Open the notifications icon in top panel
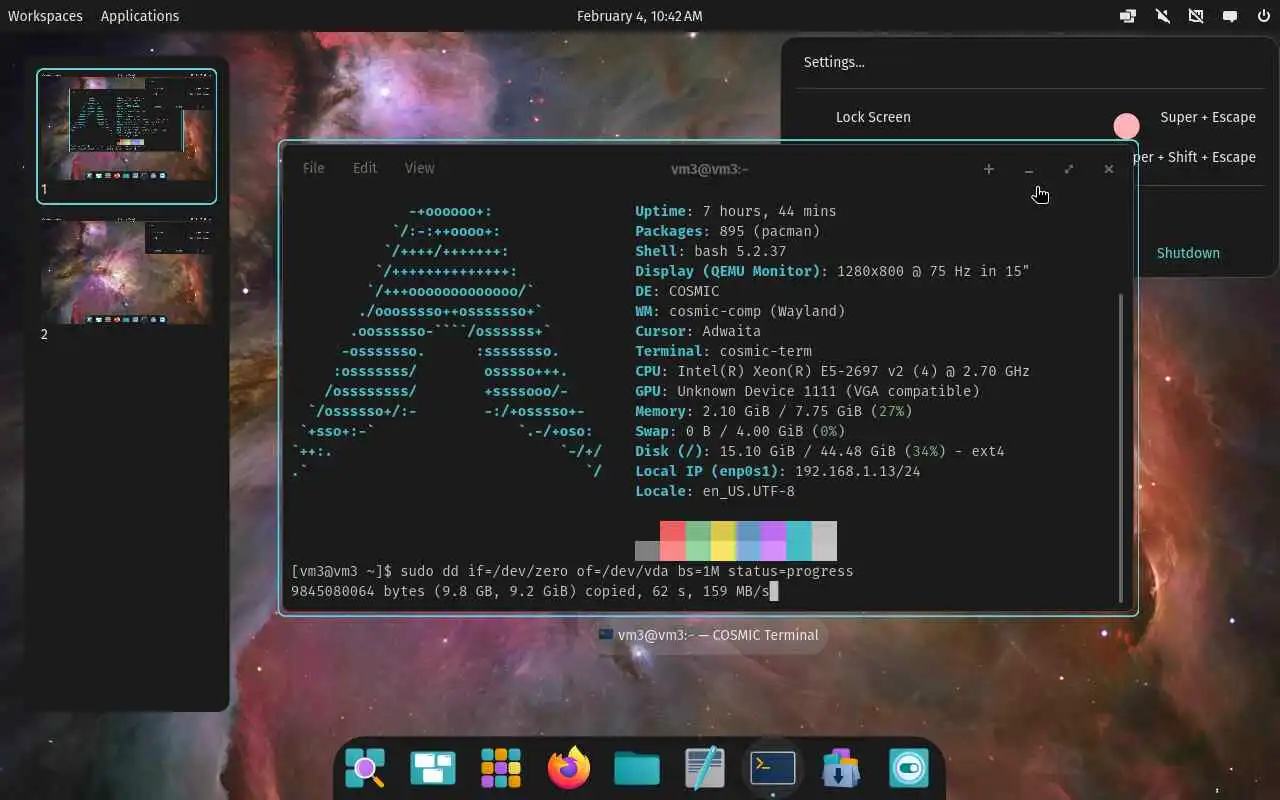Screen dimensions: 1280x800 tap(1229, 16)
